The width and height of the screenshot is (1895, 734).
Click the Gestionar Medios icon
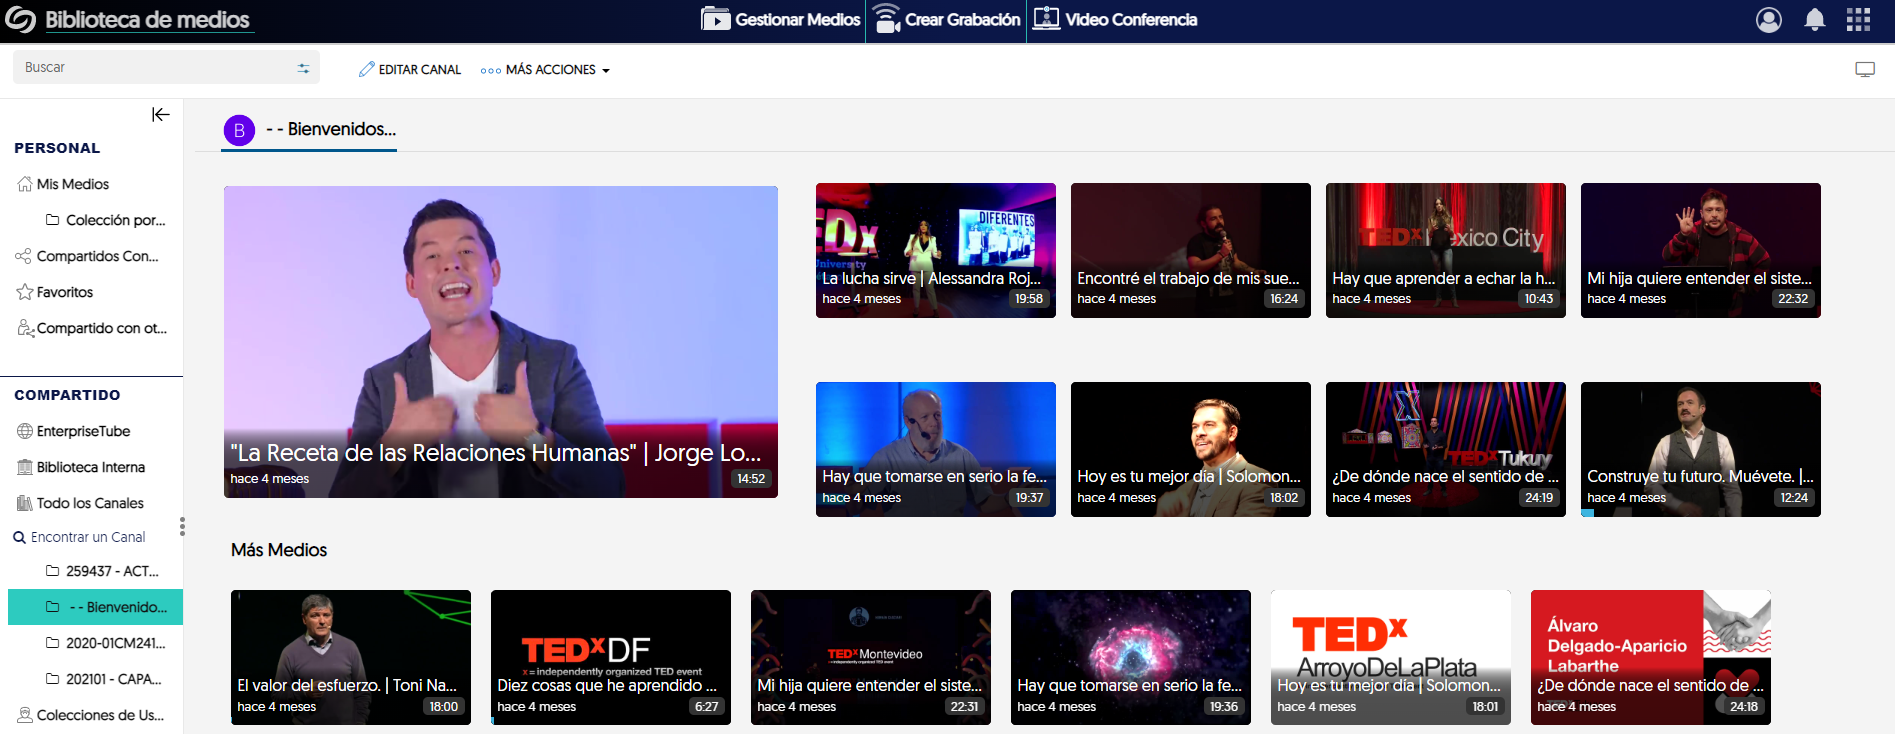715,19
